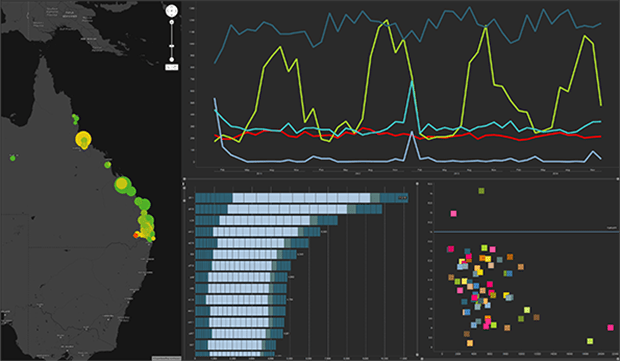Screen dimensions: 620x361
Task: Click the left handle of the scatter plot's horizontal range slider
Action: point(422,359)
